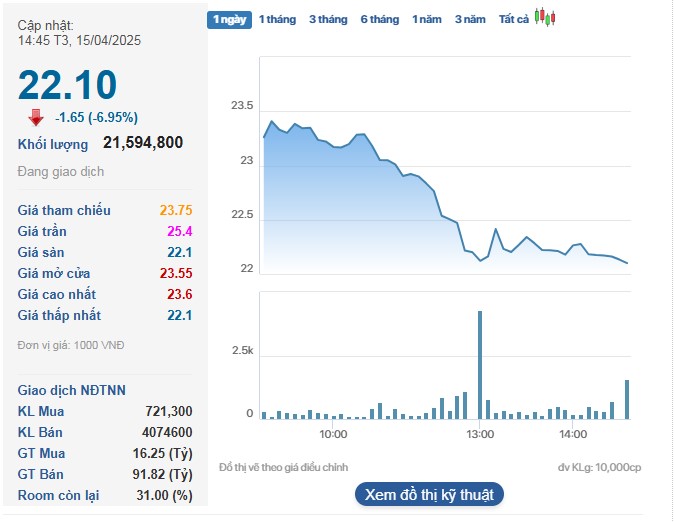Click the current price 22.10

(x=67, y=85)
